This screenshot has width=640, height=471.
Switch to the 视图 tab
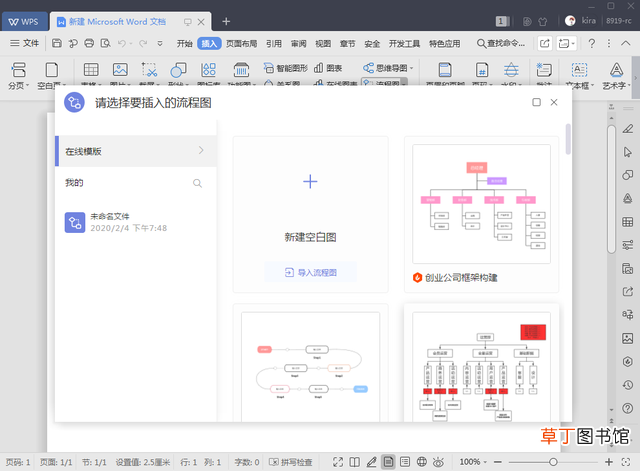point(323,43)
